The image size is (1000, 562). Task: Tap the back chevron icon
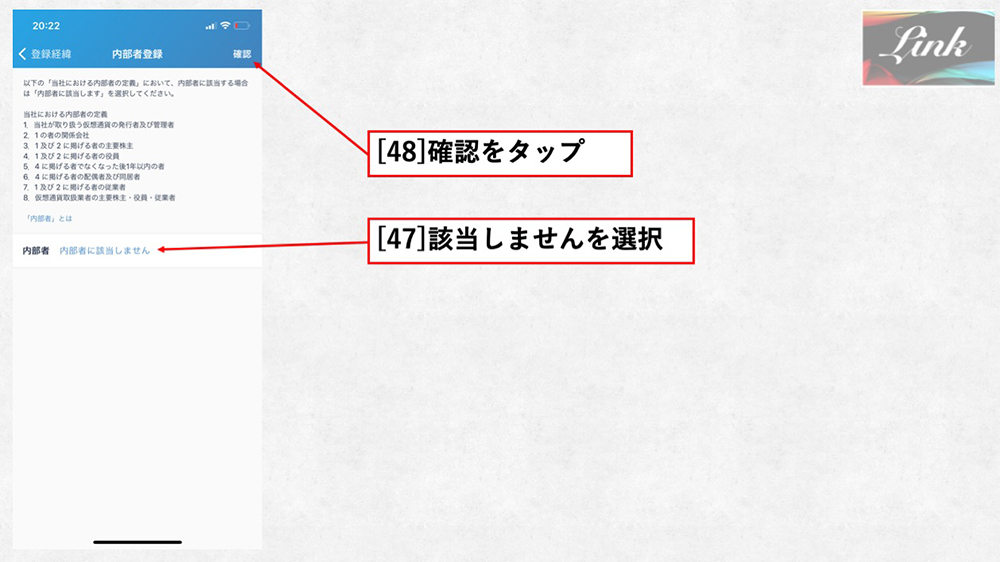(x=22, y=54)
